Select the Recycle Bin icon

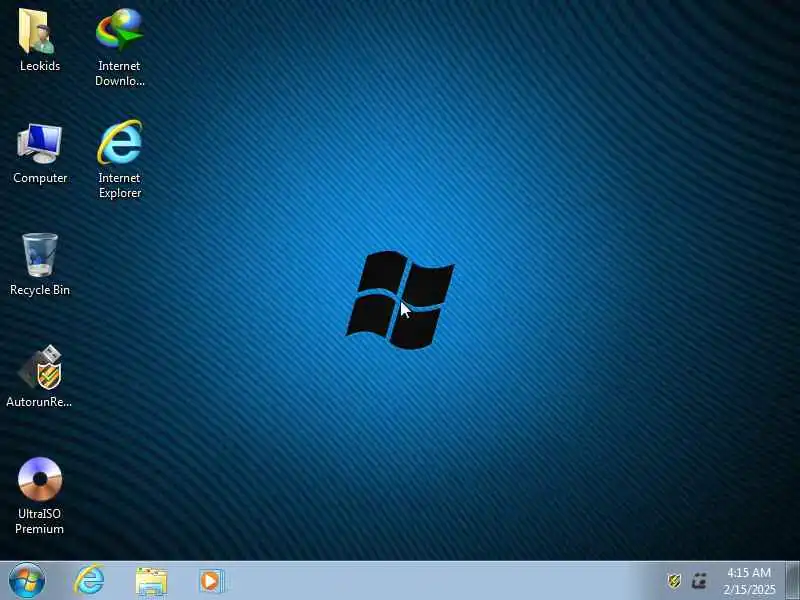40,255
